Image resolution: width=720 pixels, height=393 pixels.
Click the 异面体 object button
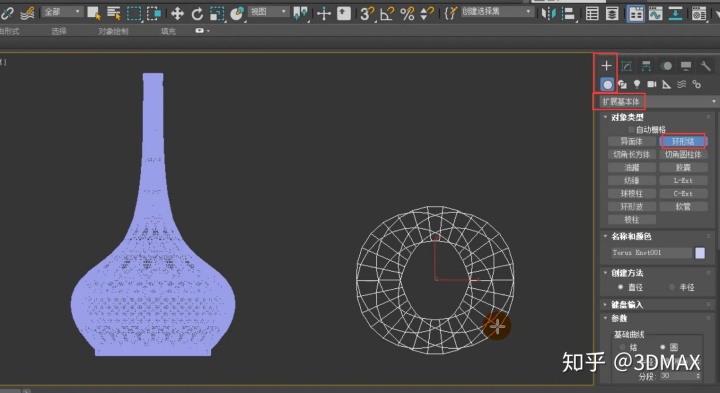[631, 141]
